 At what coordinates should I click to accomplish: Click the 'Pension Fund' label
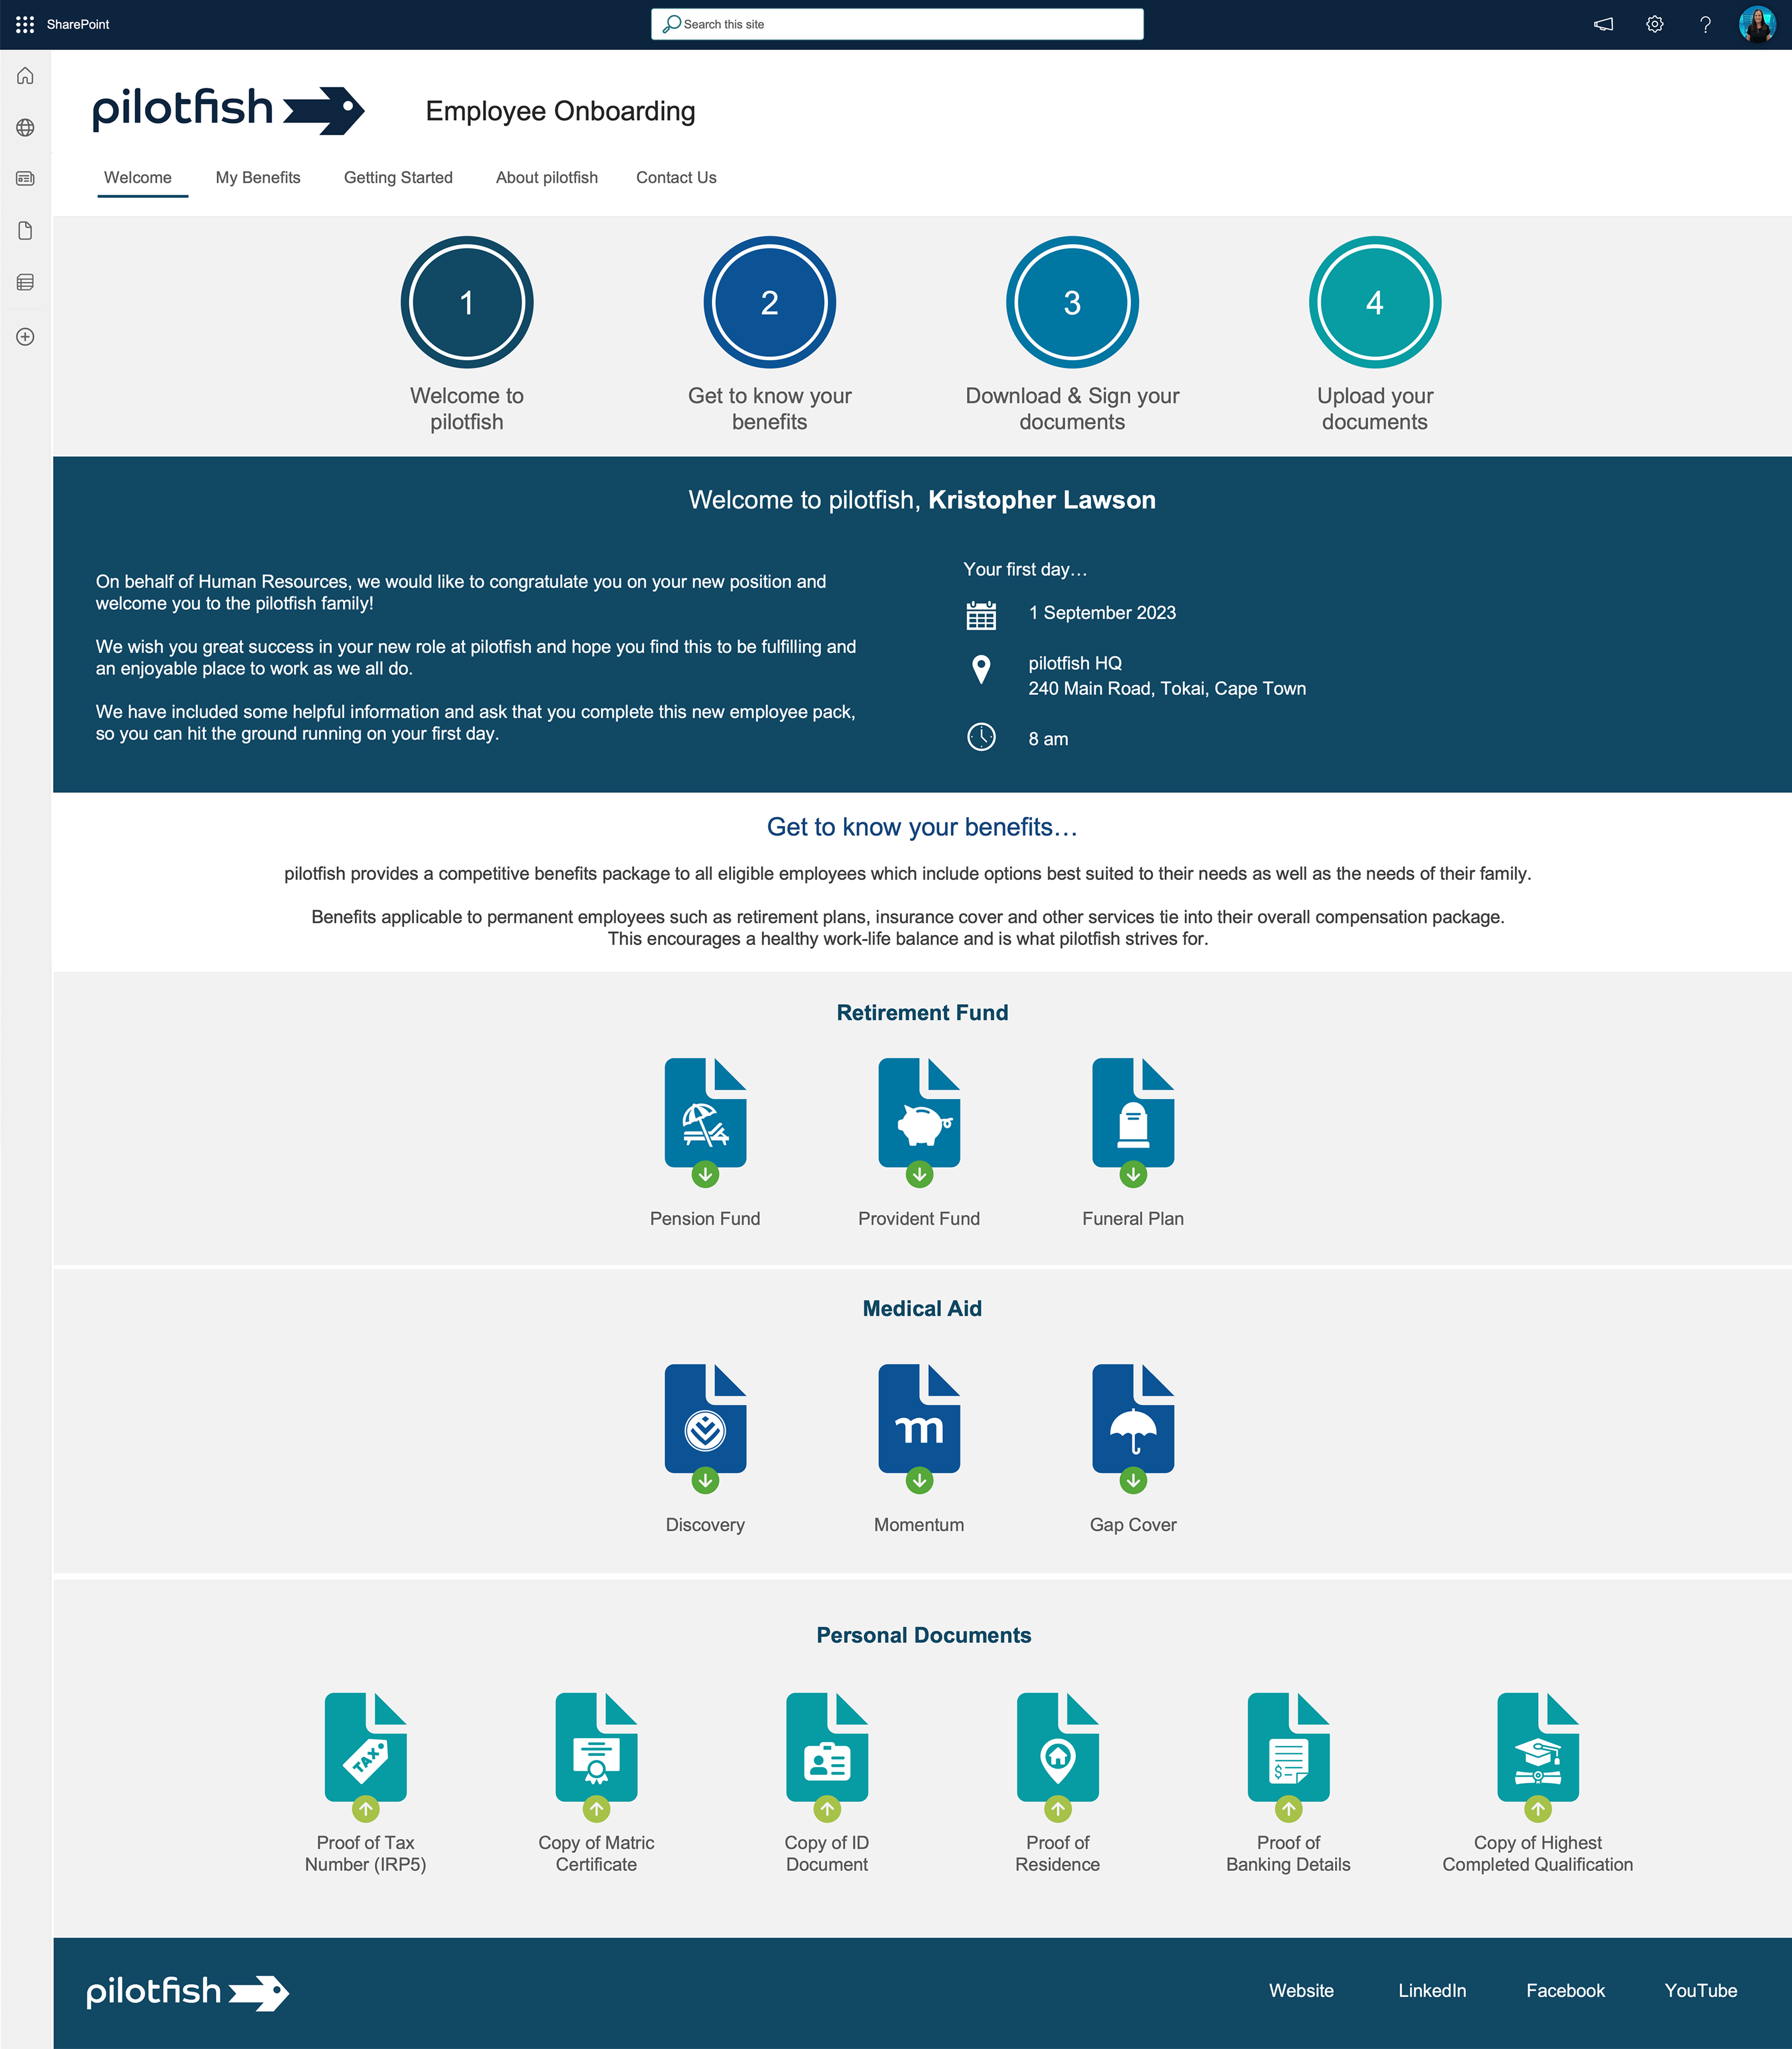click(705, 1218)
